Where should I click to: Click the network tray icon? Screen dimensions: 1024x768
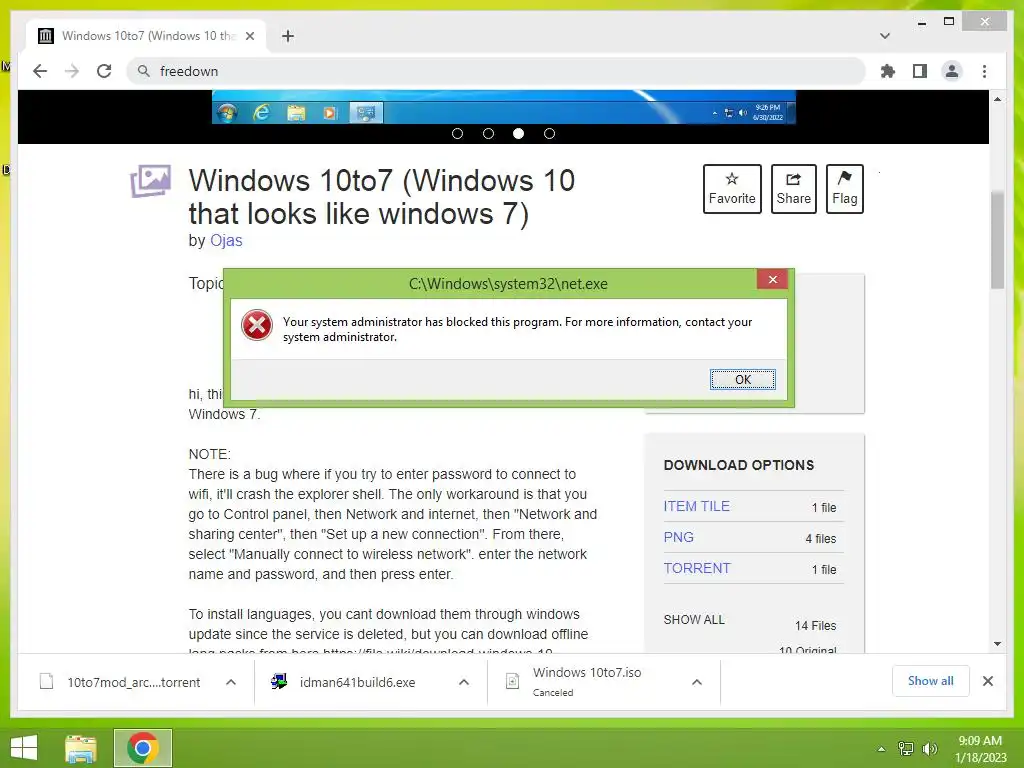pos(906,749)
